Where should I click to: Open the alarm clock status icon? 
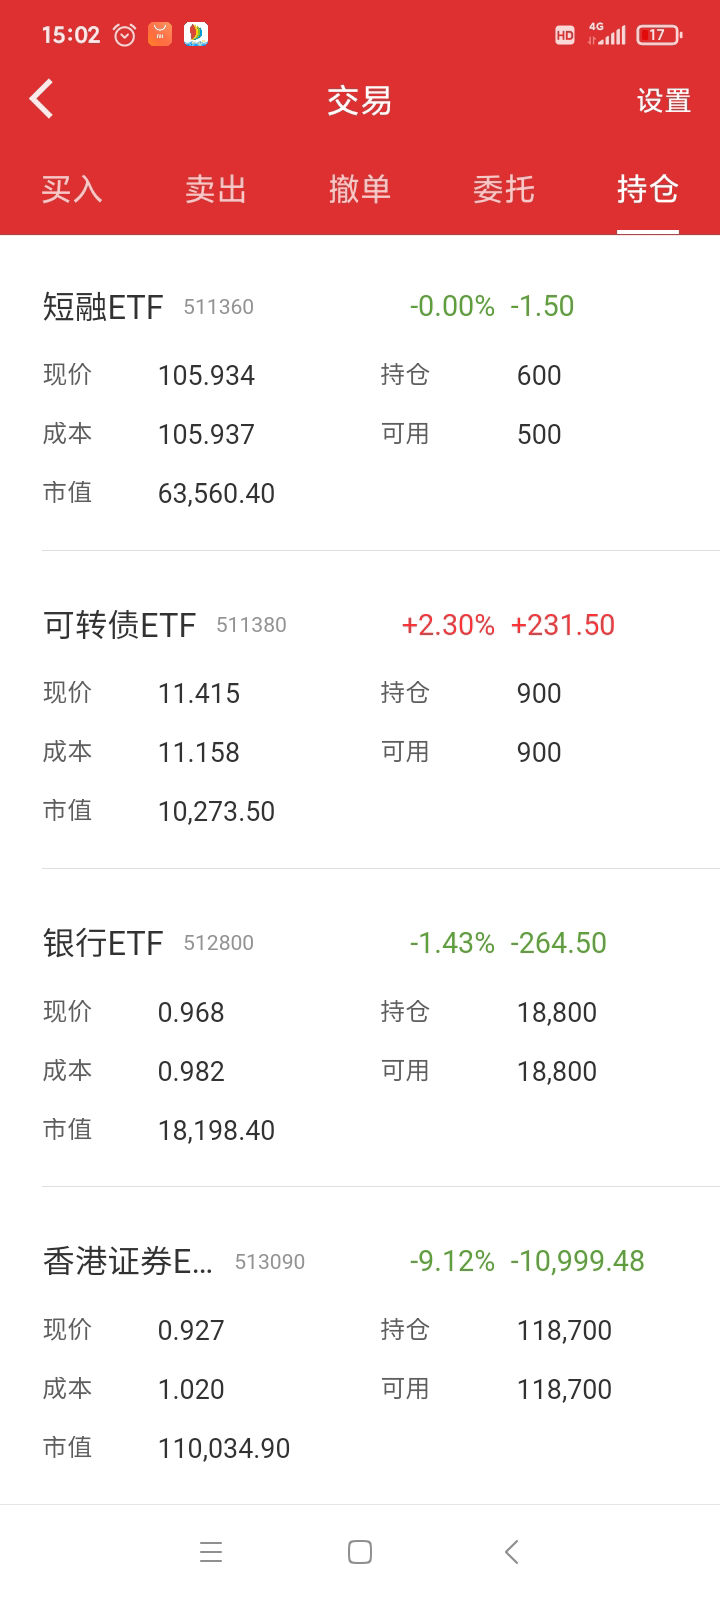click(x=124, y=35)
